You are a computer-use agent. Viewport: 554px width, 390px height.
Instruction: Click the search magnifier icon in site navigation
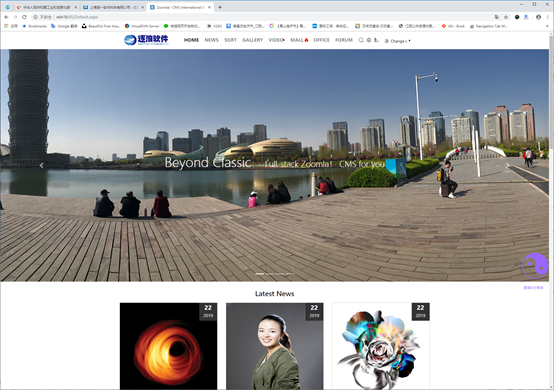(360, 40)
